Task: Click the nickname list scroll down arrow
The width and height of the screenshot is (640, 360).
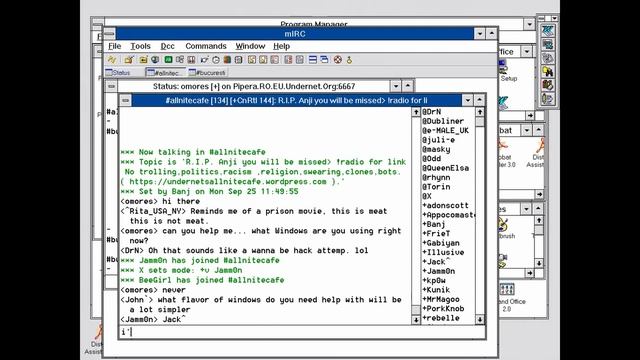Action: tap(480, 320)
